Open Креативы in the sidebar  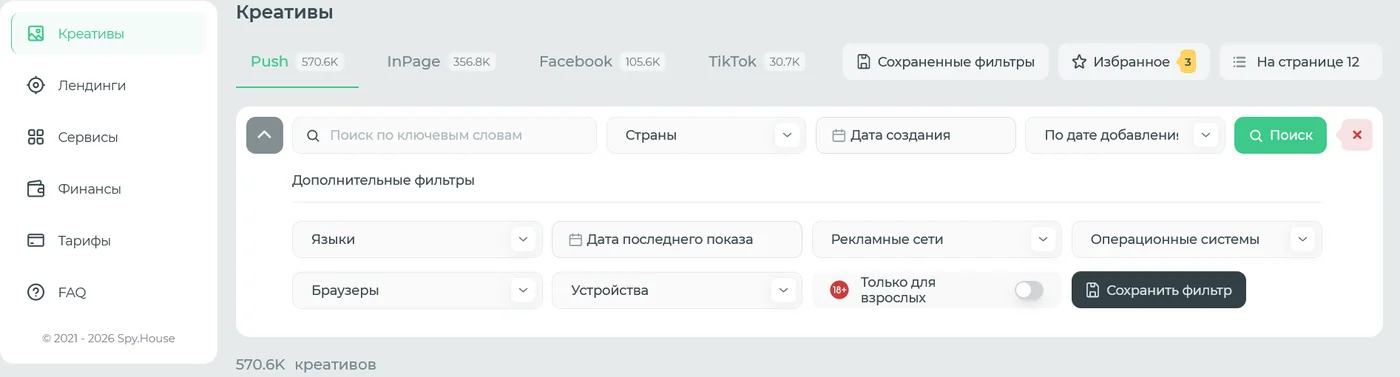click(x=109, y=34)
